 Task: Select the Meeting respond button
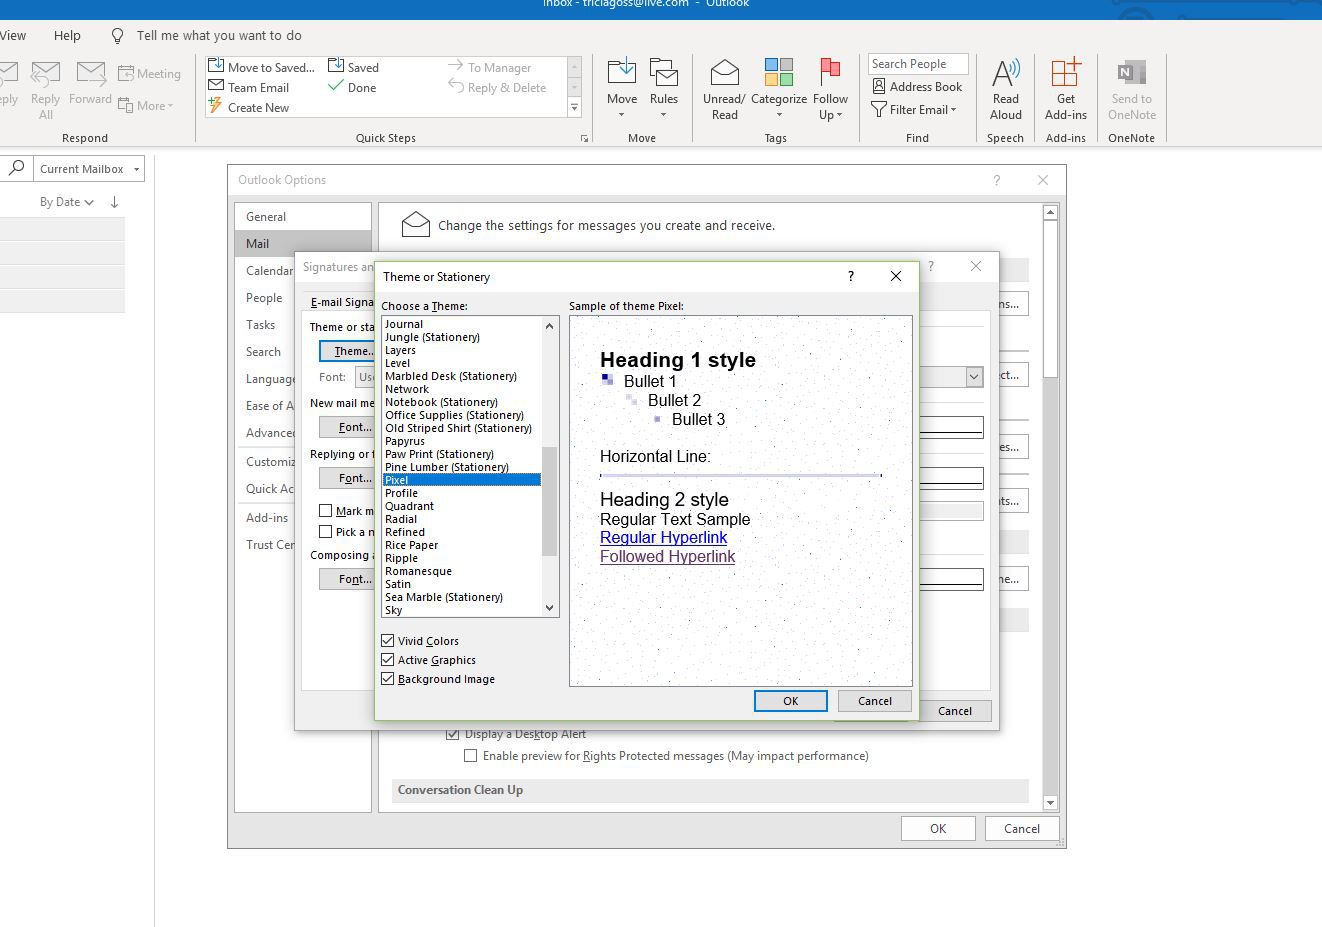(149, 73)
